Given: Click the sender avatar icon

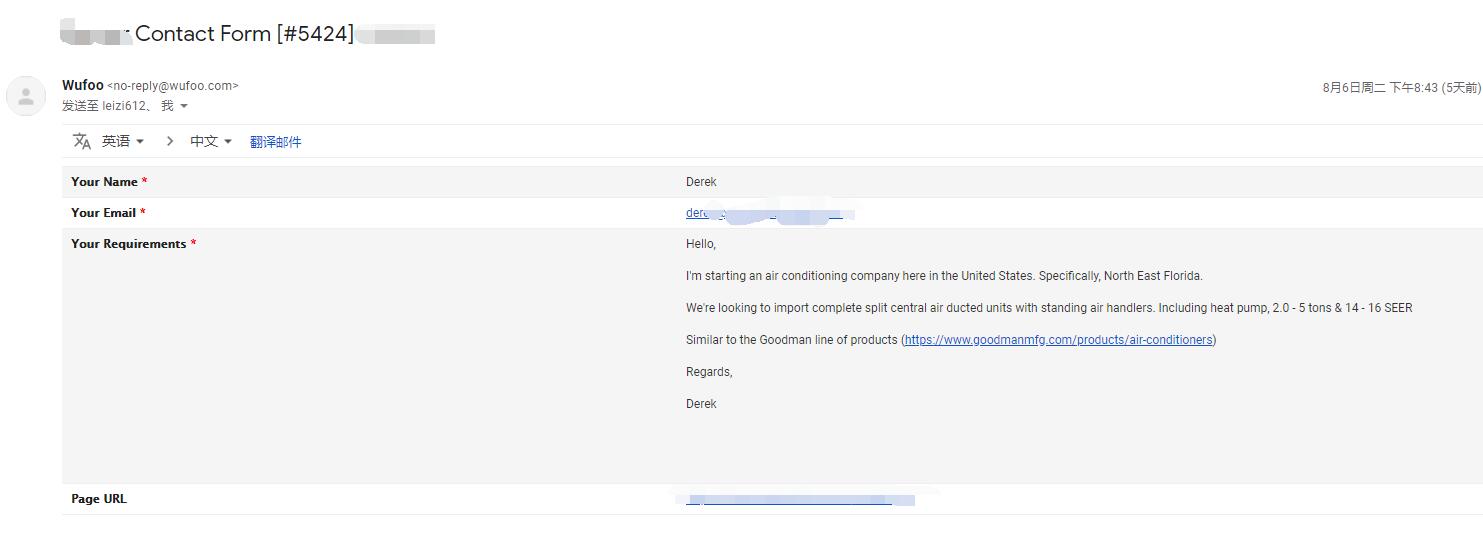Looking at the screenshot, I should pos(26,96).
